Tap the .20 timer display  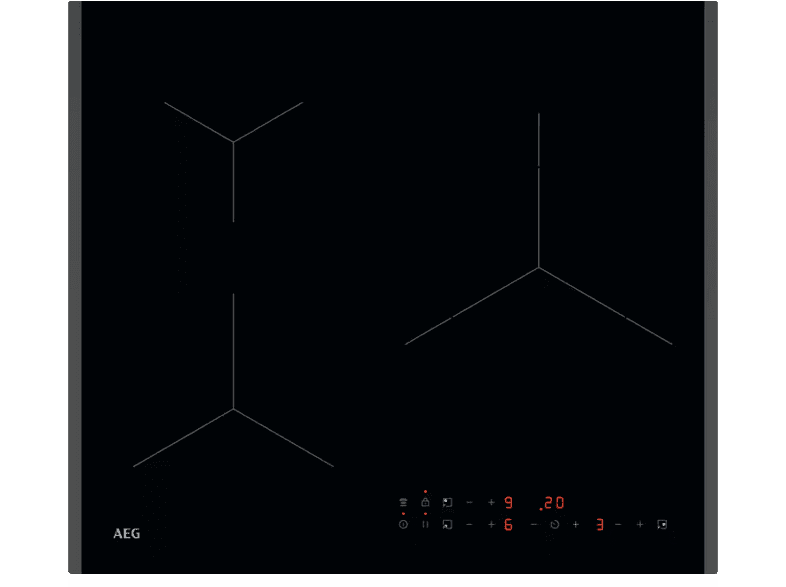click(553, 503)
